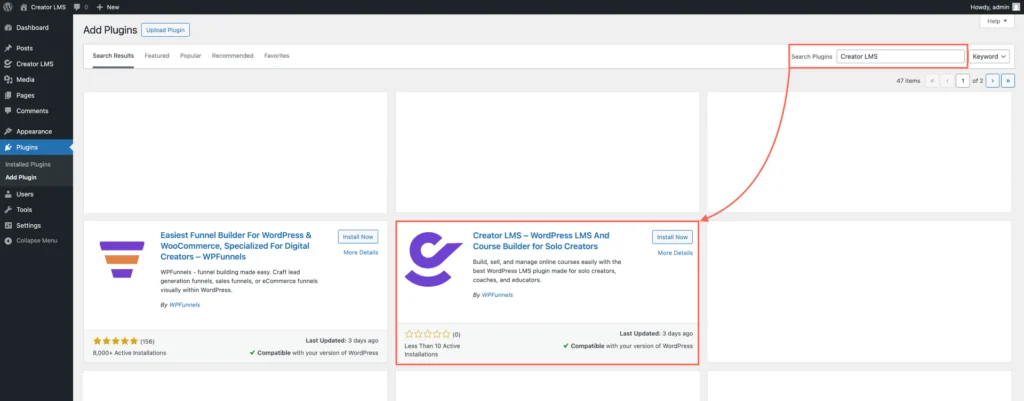The height and width of the screenshot is (401, 1024).
Task: Switch to the Recommended tab
Action: (x=232, y=56)
